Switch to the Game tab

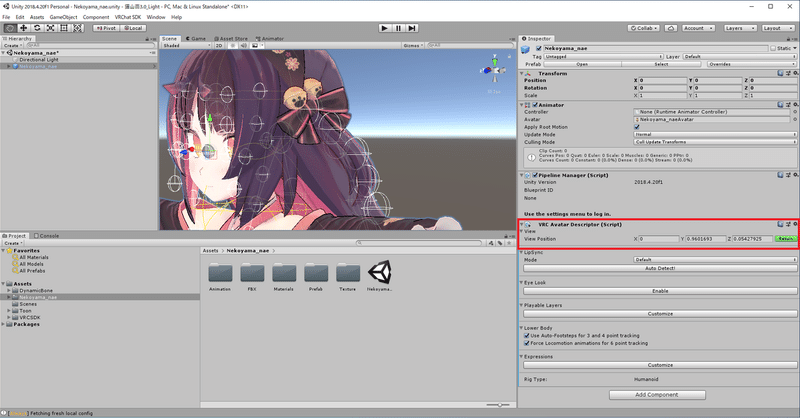(196, 39)
